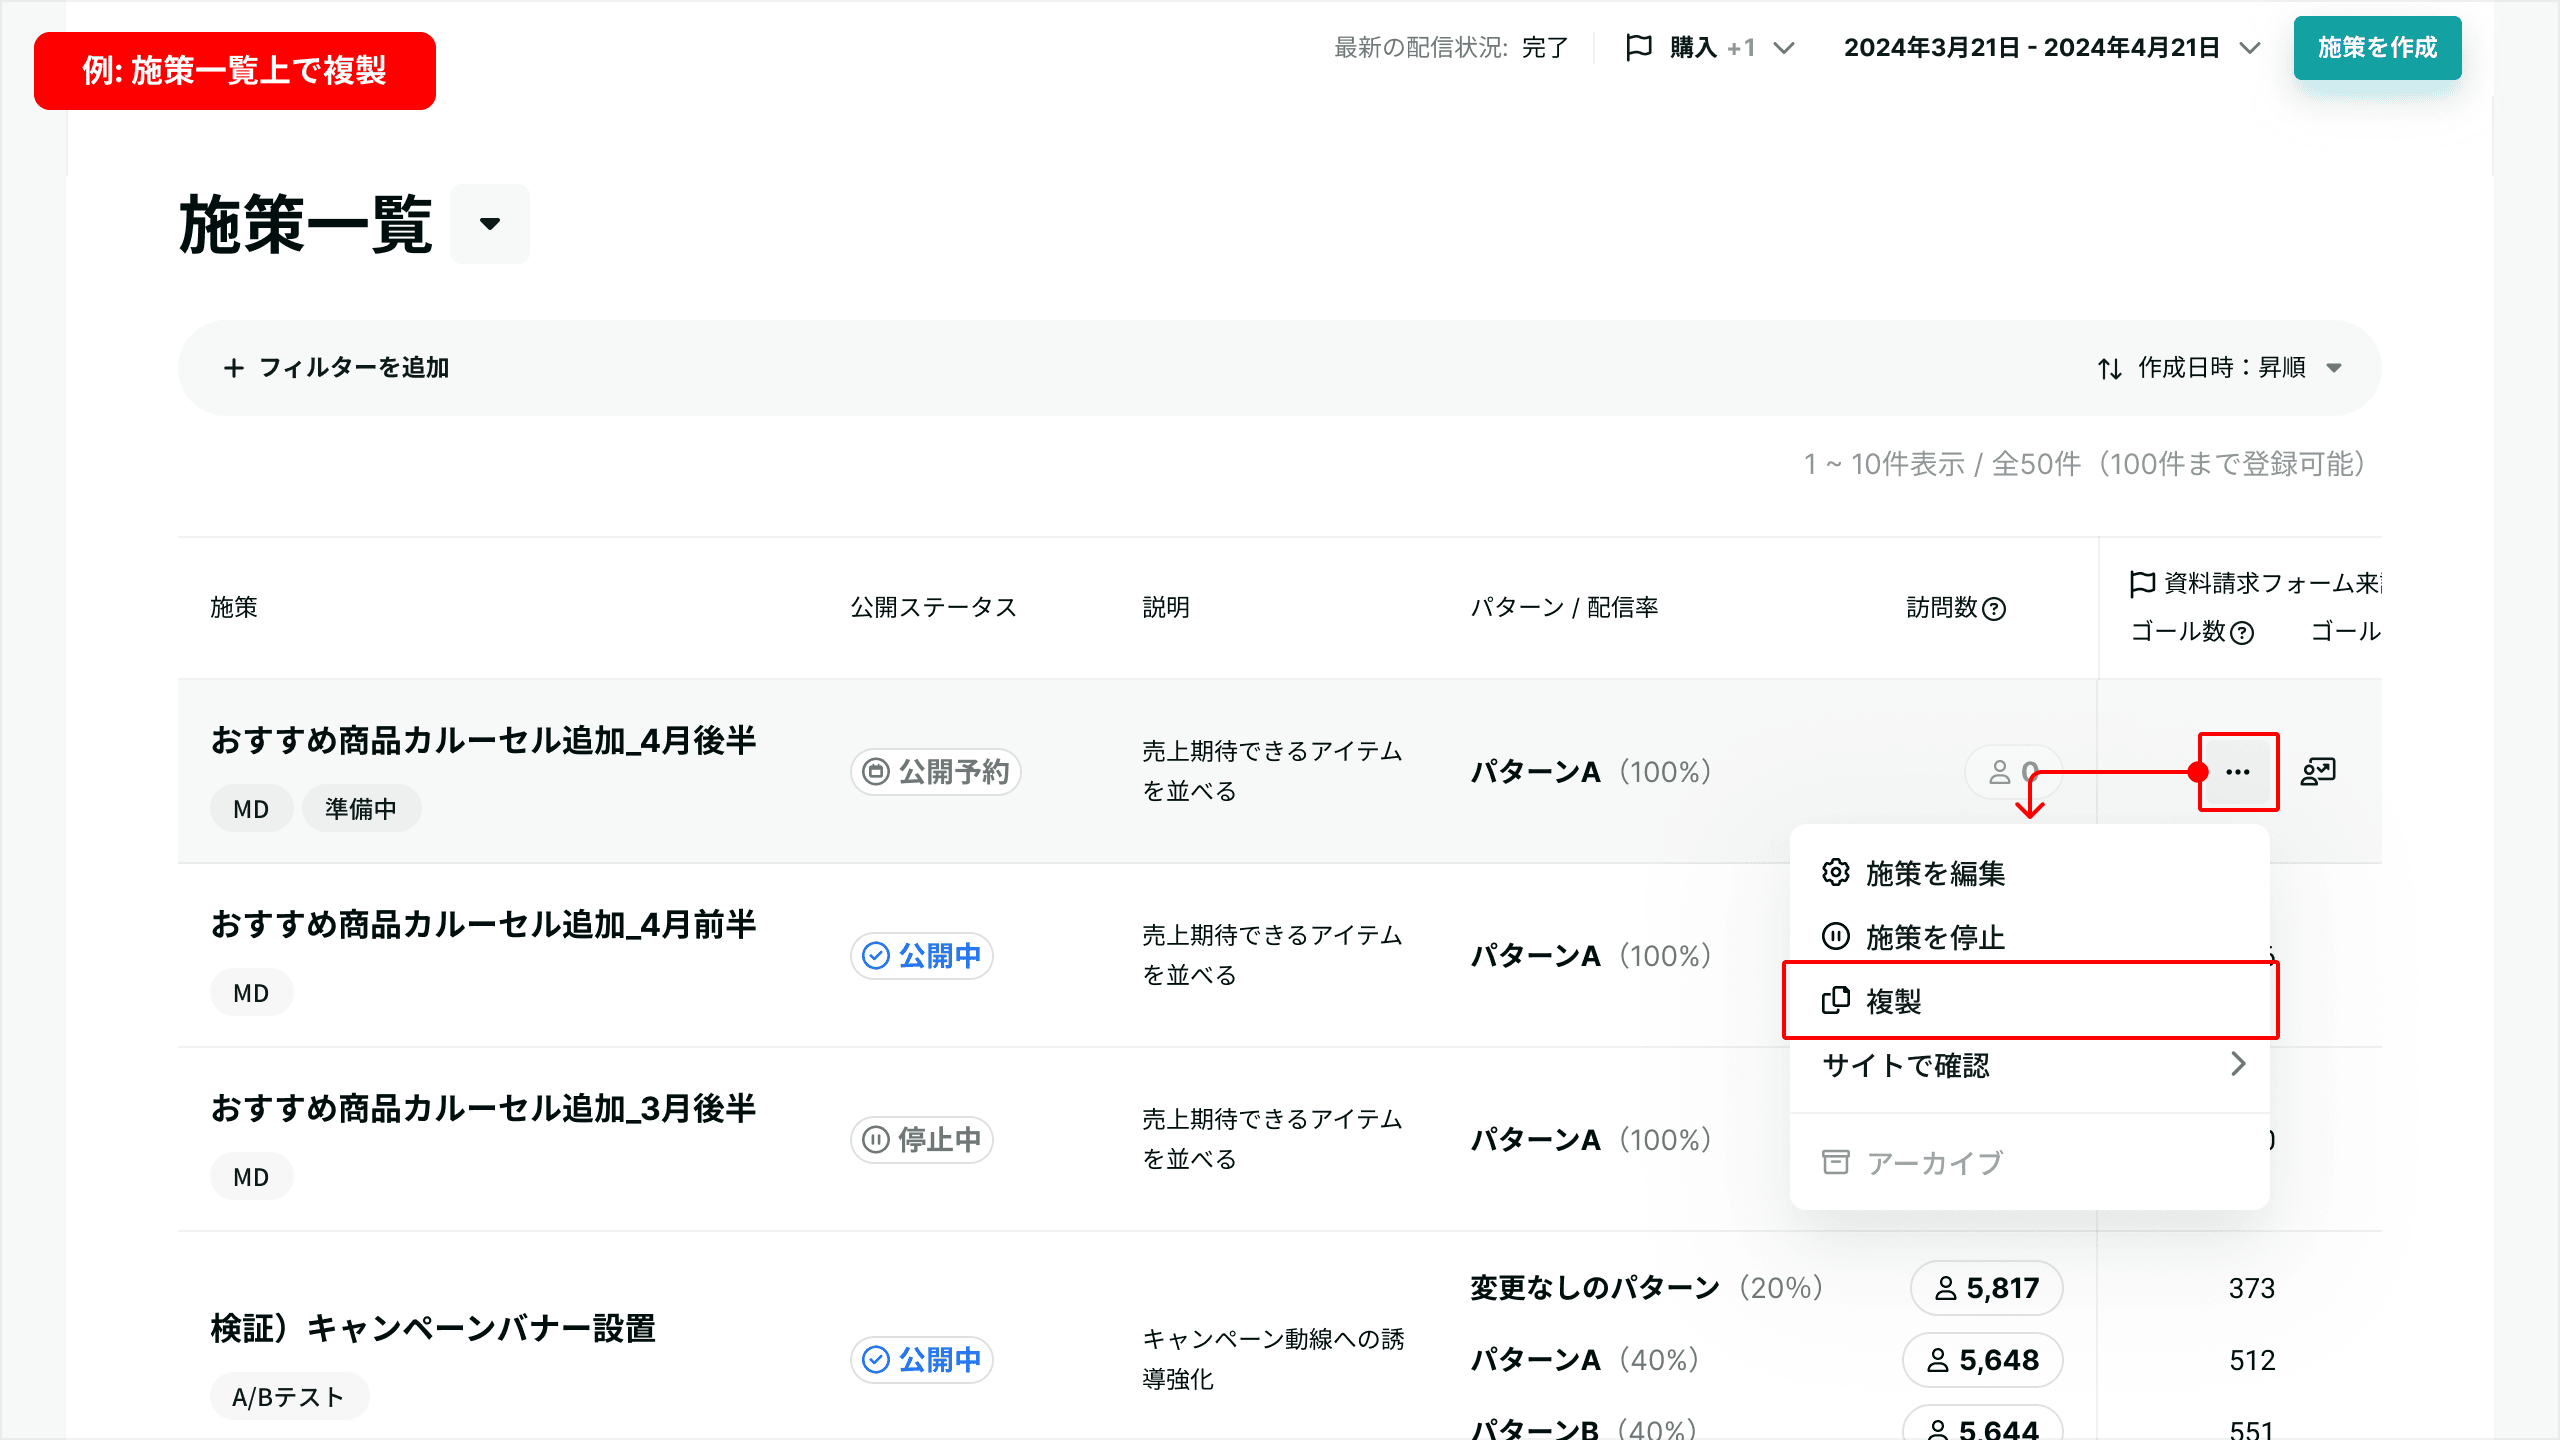Screen dimensions: 2560x1440
Task: Click help icon next to ゴール数
Action: coord(2243,633)
